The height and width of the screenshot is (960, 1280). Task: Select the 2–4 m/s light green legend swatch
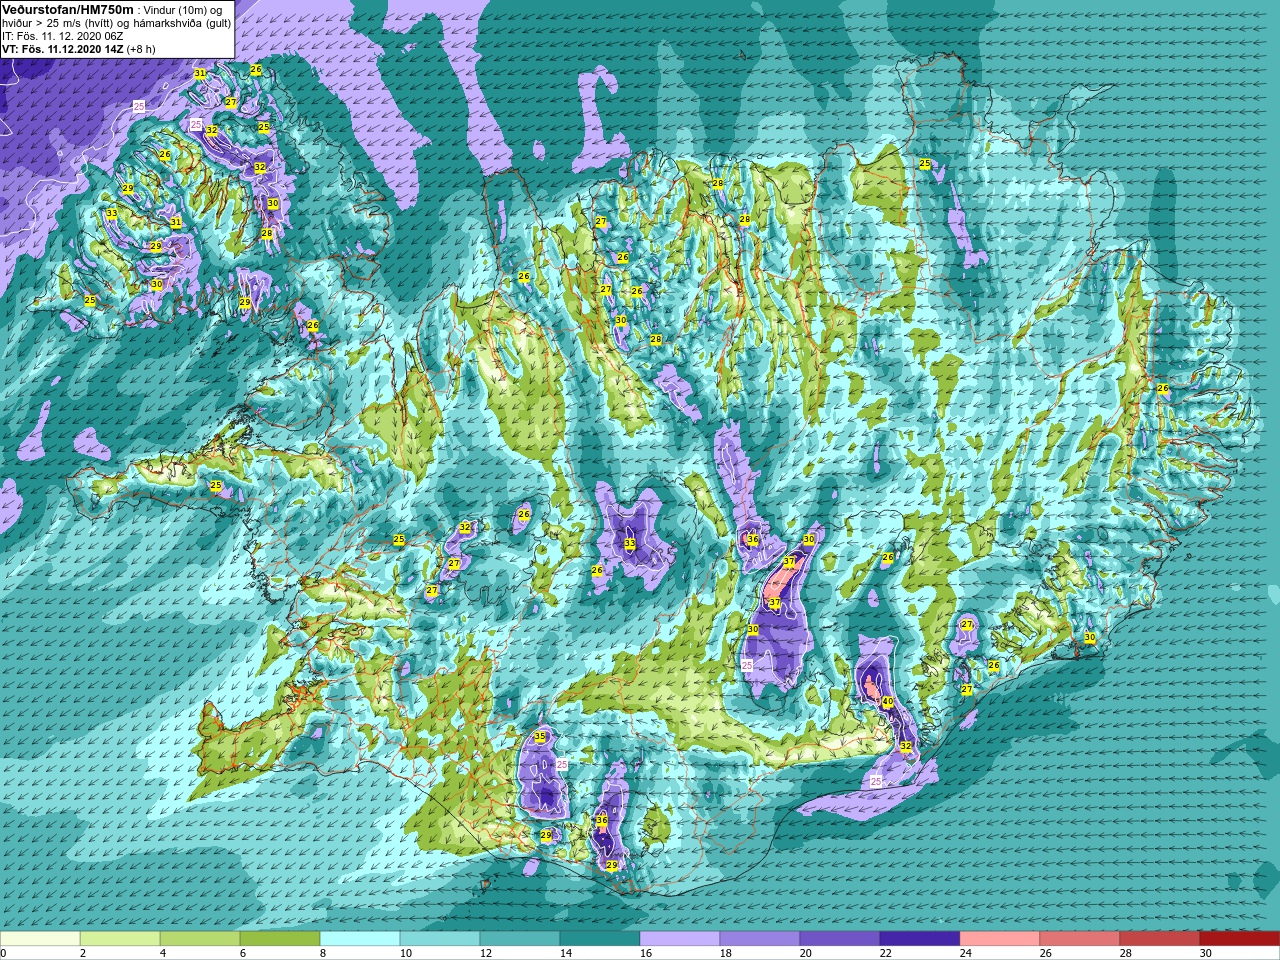pos(120,939)
